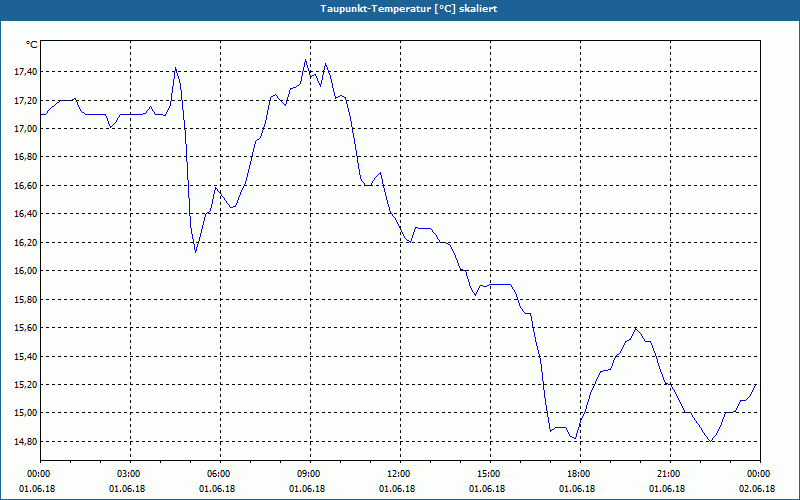
Task: Click the curve dip near 05:10
Action: coord(195,252)
